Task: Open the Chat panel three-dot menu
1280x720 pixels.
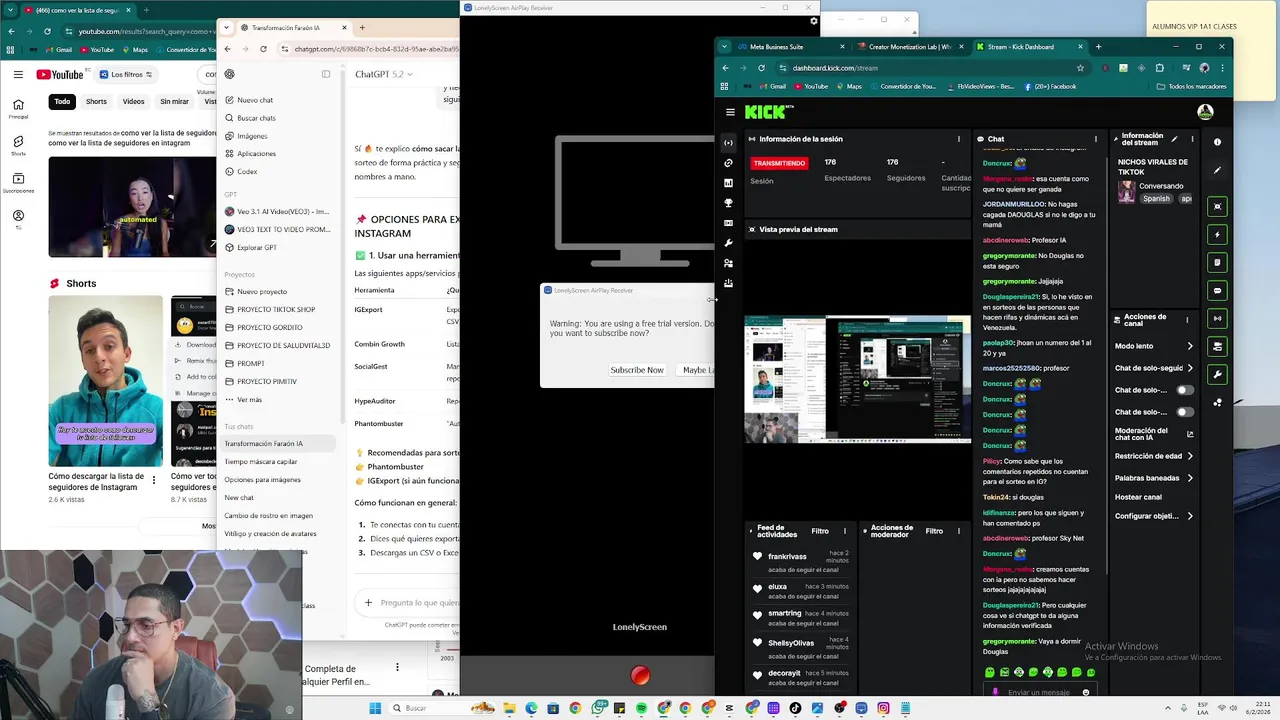Action: tap(1096, 139)
